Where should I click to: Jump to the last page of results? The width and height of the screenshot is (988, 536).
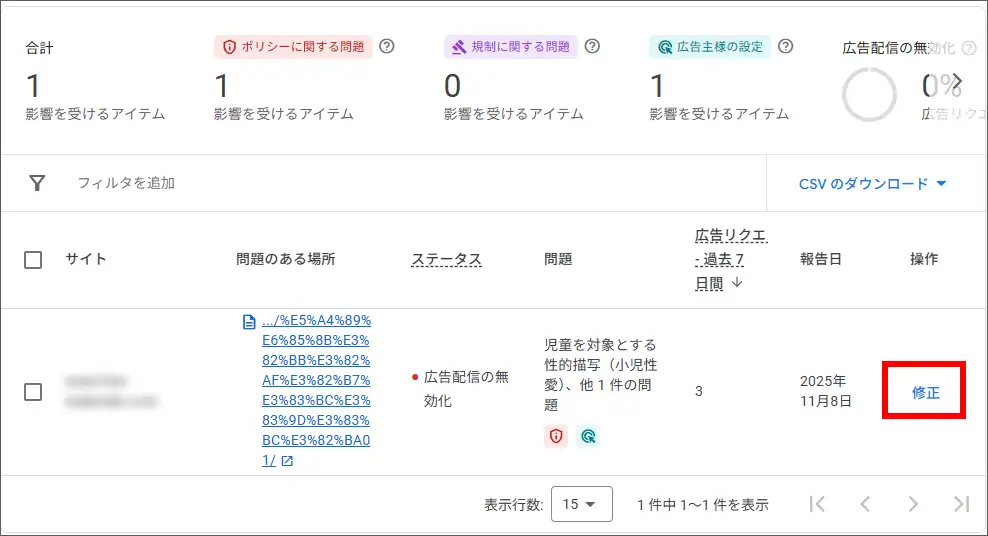click(x=961, y=504)
